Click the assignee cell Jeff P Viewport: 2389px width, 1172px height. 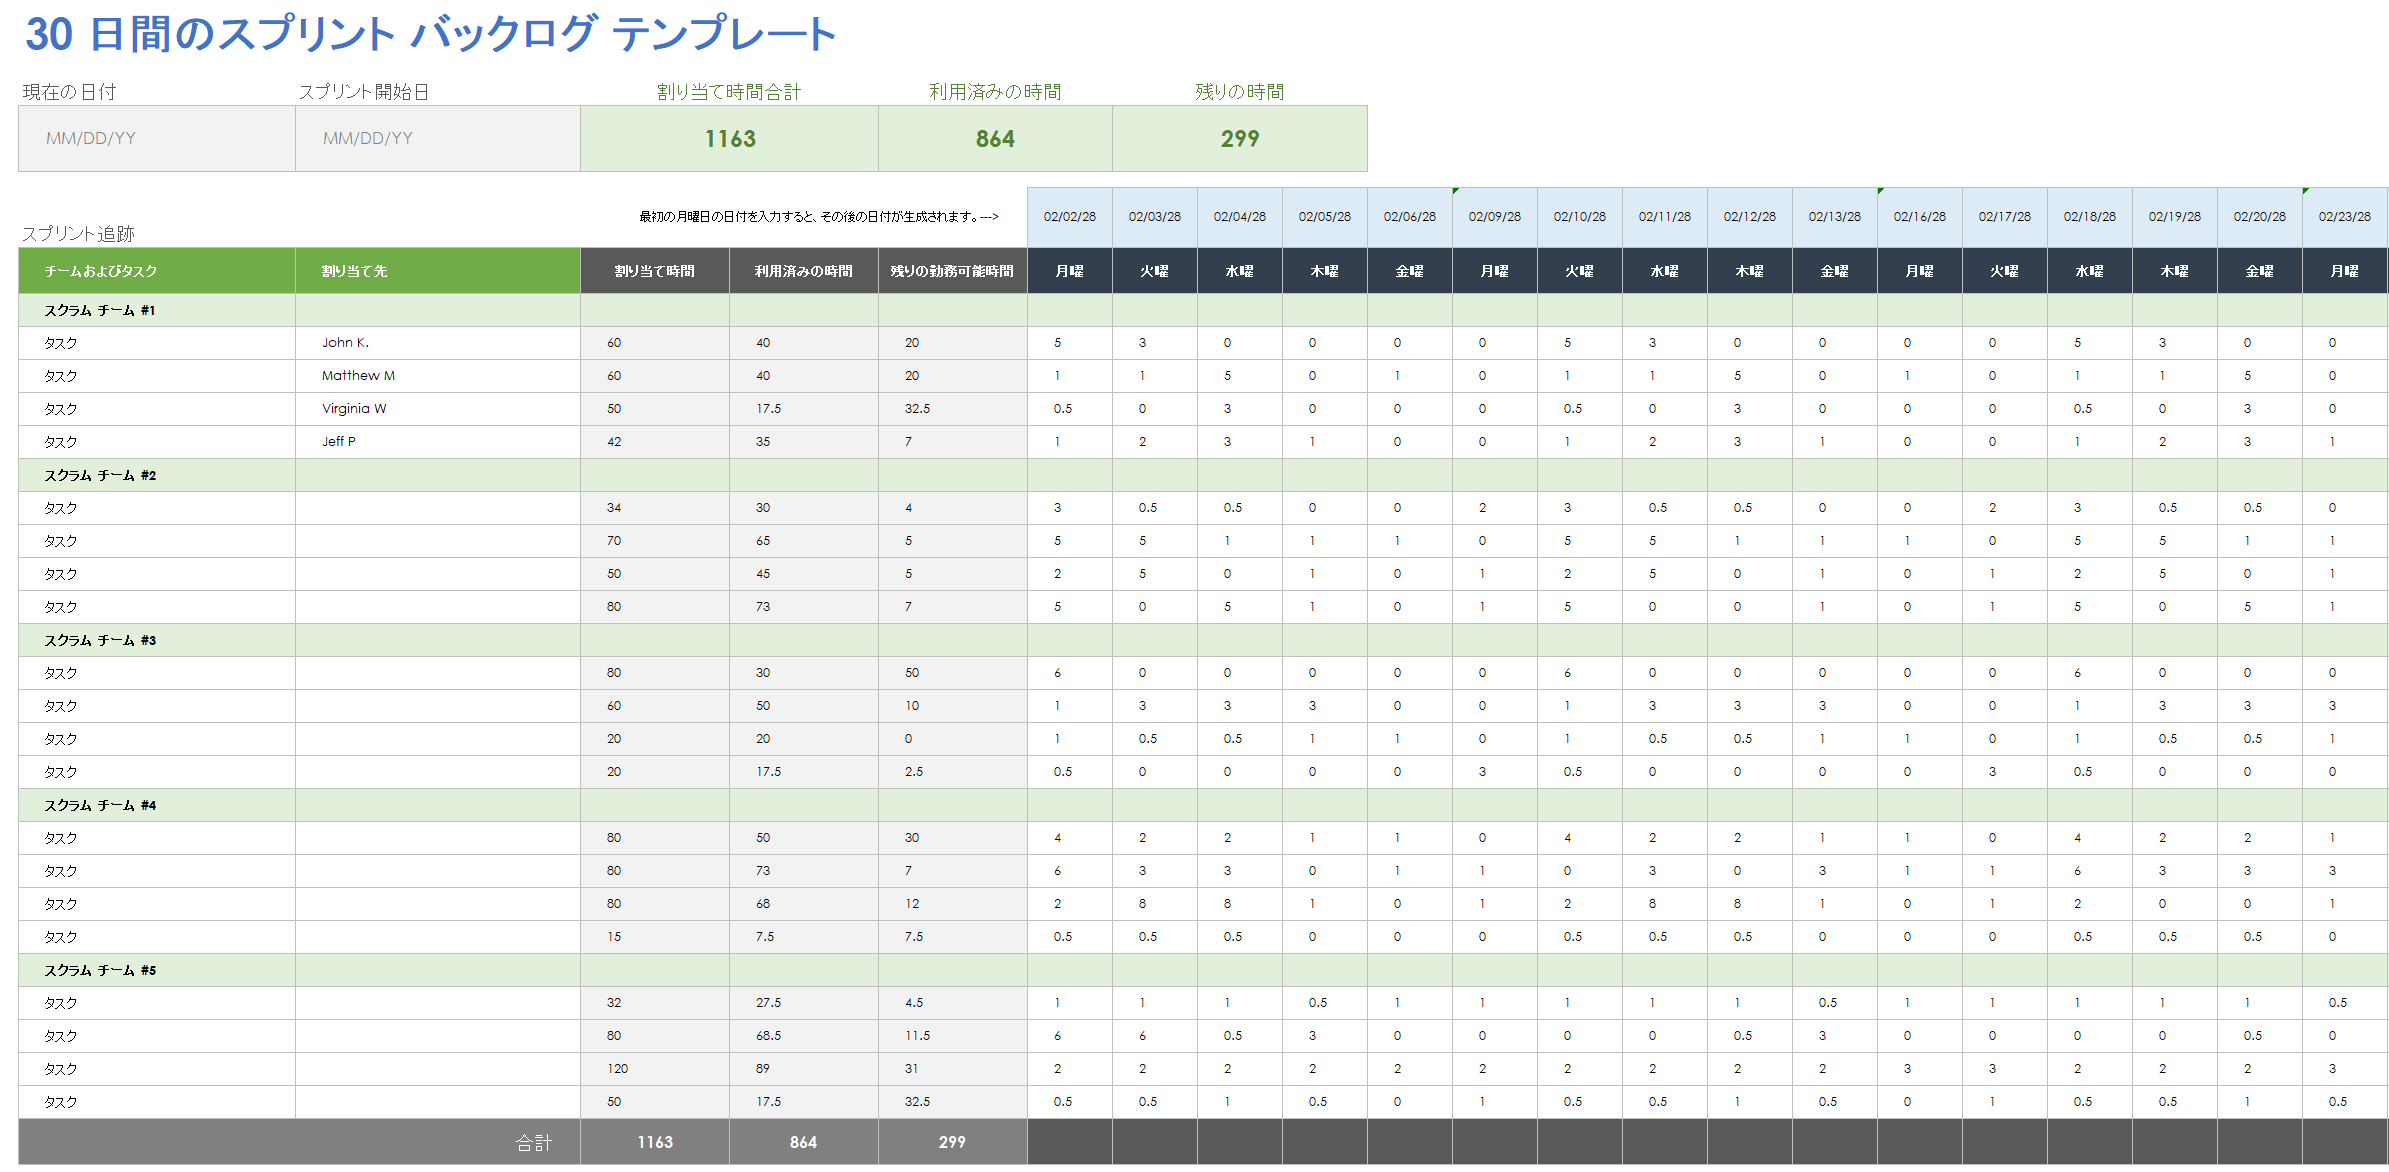pyautogui.click(x=438, y=442)
